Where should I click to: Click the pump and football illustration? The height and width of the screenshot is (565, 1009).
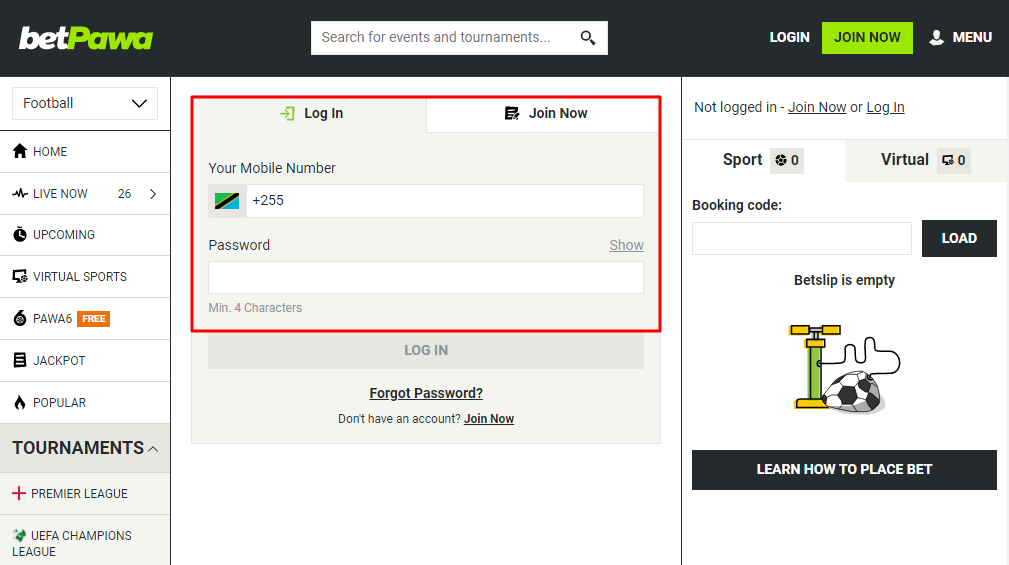(844, 369)
